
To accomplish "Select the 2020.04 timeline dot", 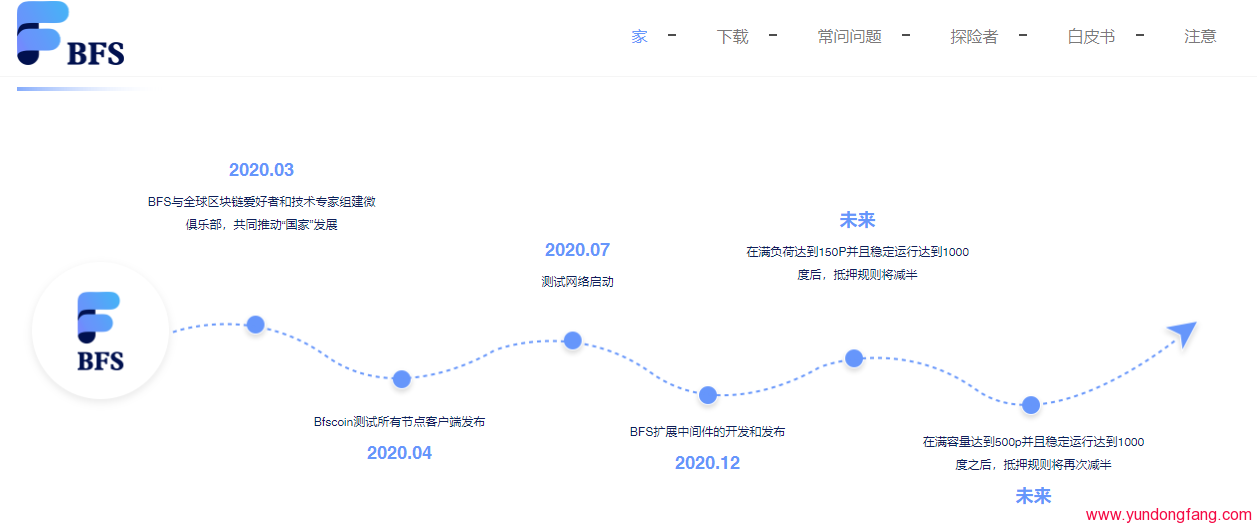I will 401,379.
